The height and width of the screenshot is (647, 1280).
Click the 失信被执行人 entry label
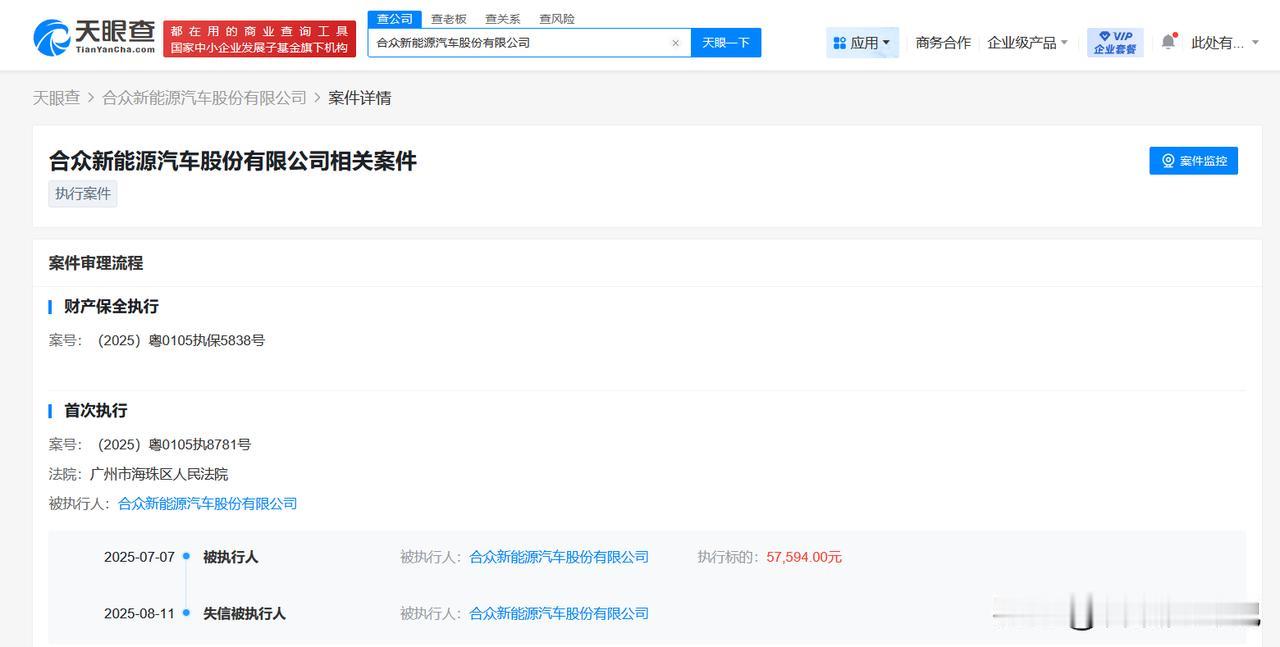(x=244, y=613)
